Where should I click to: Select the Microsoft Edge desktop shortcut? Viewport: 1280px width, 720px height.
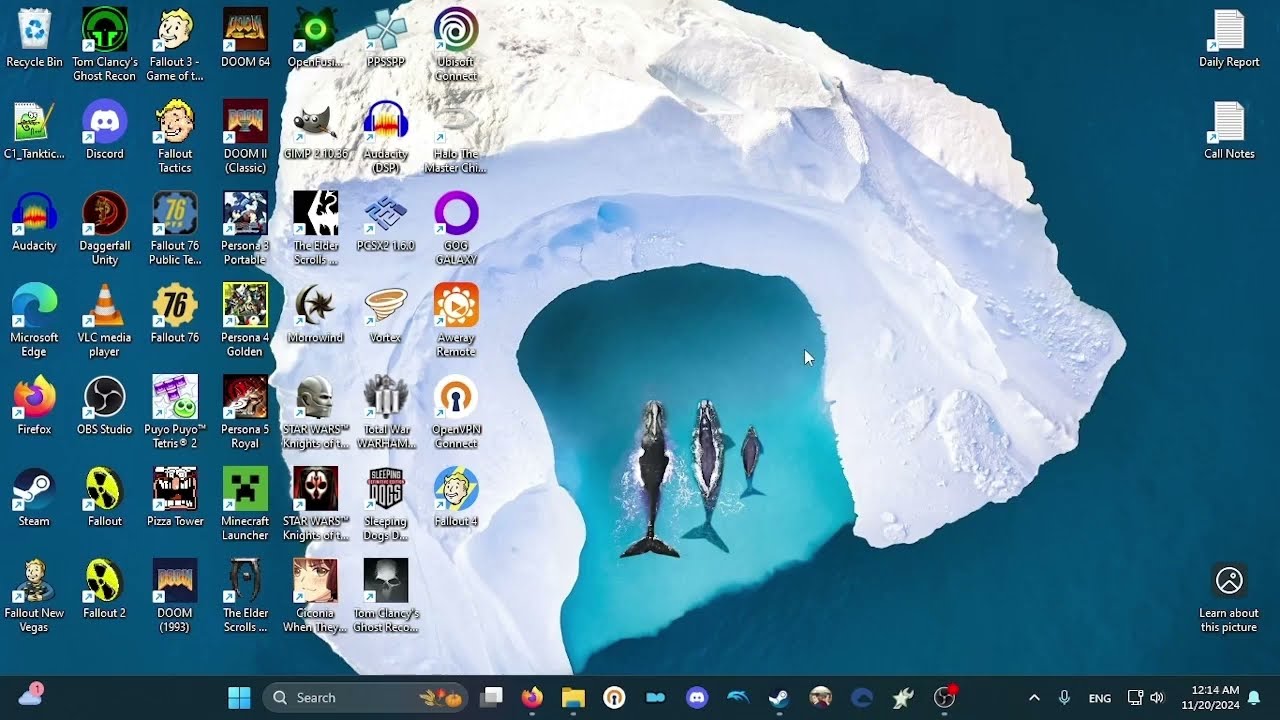pos(34,321)
